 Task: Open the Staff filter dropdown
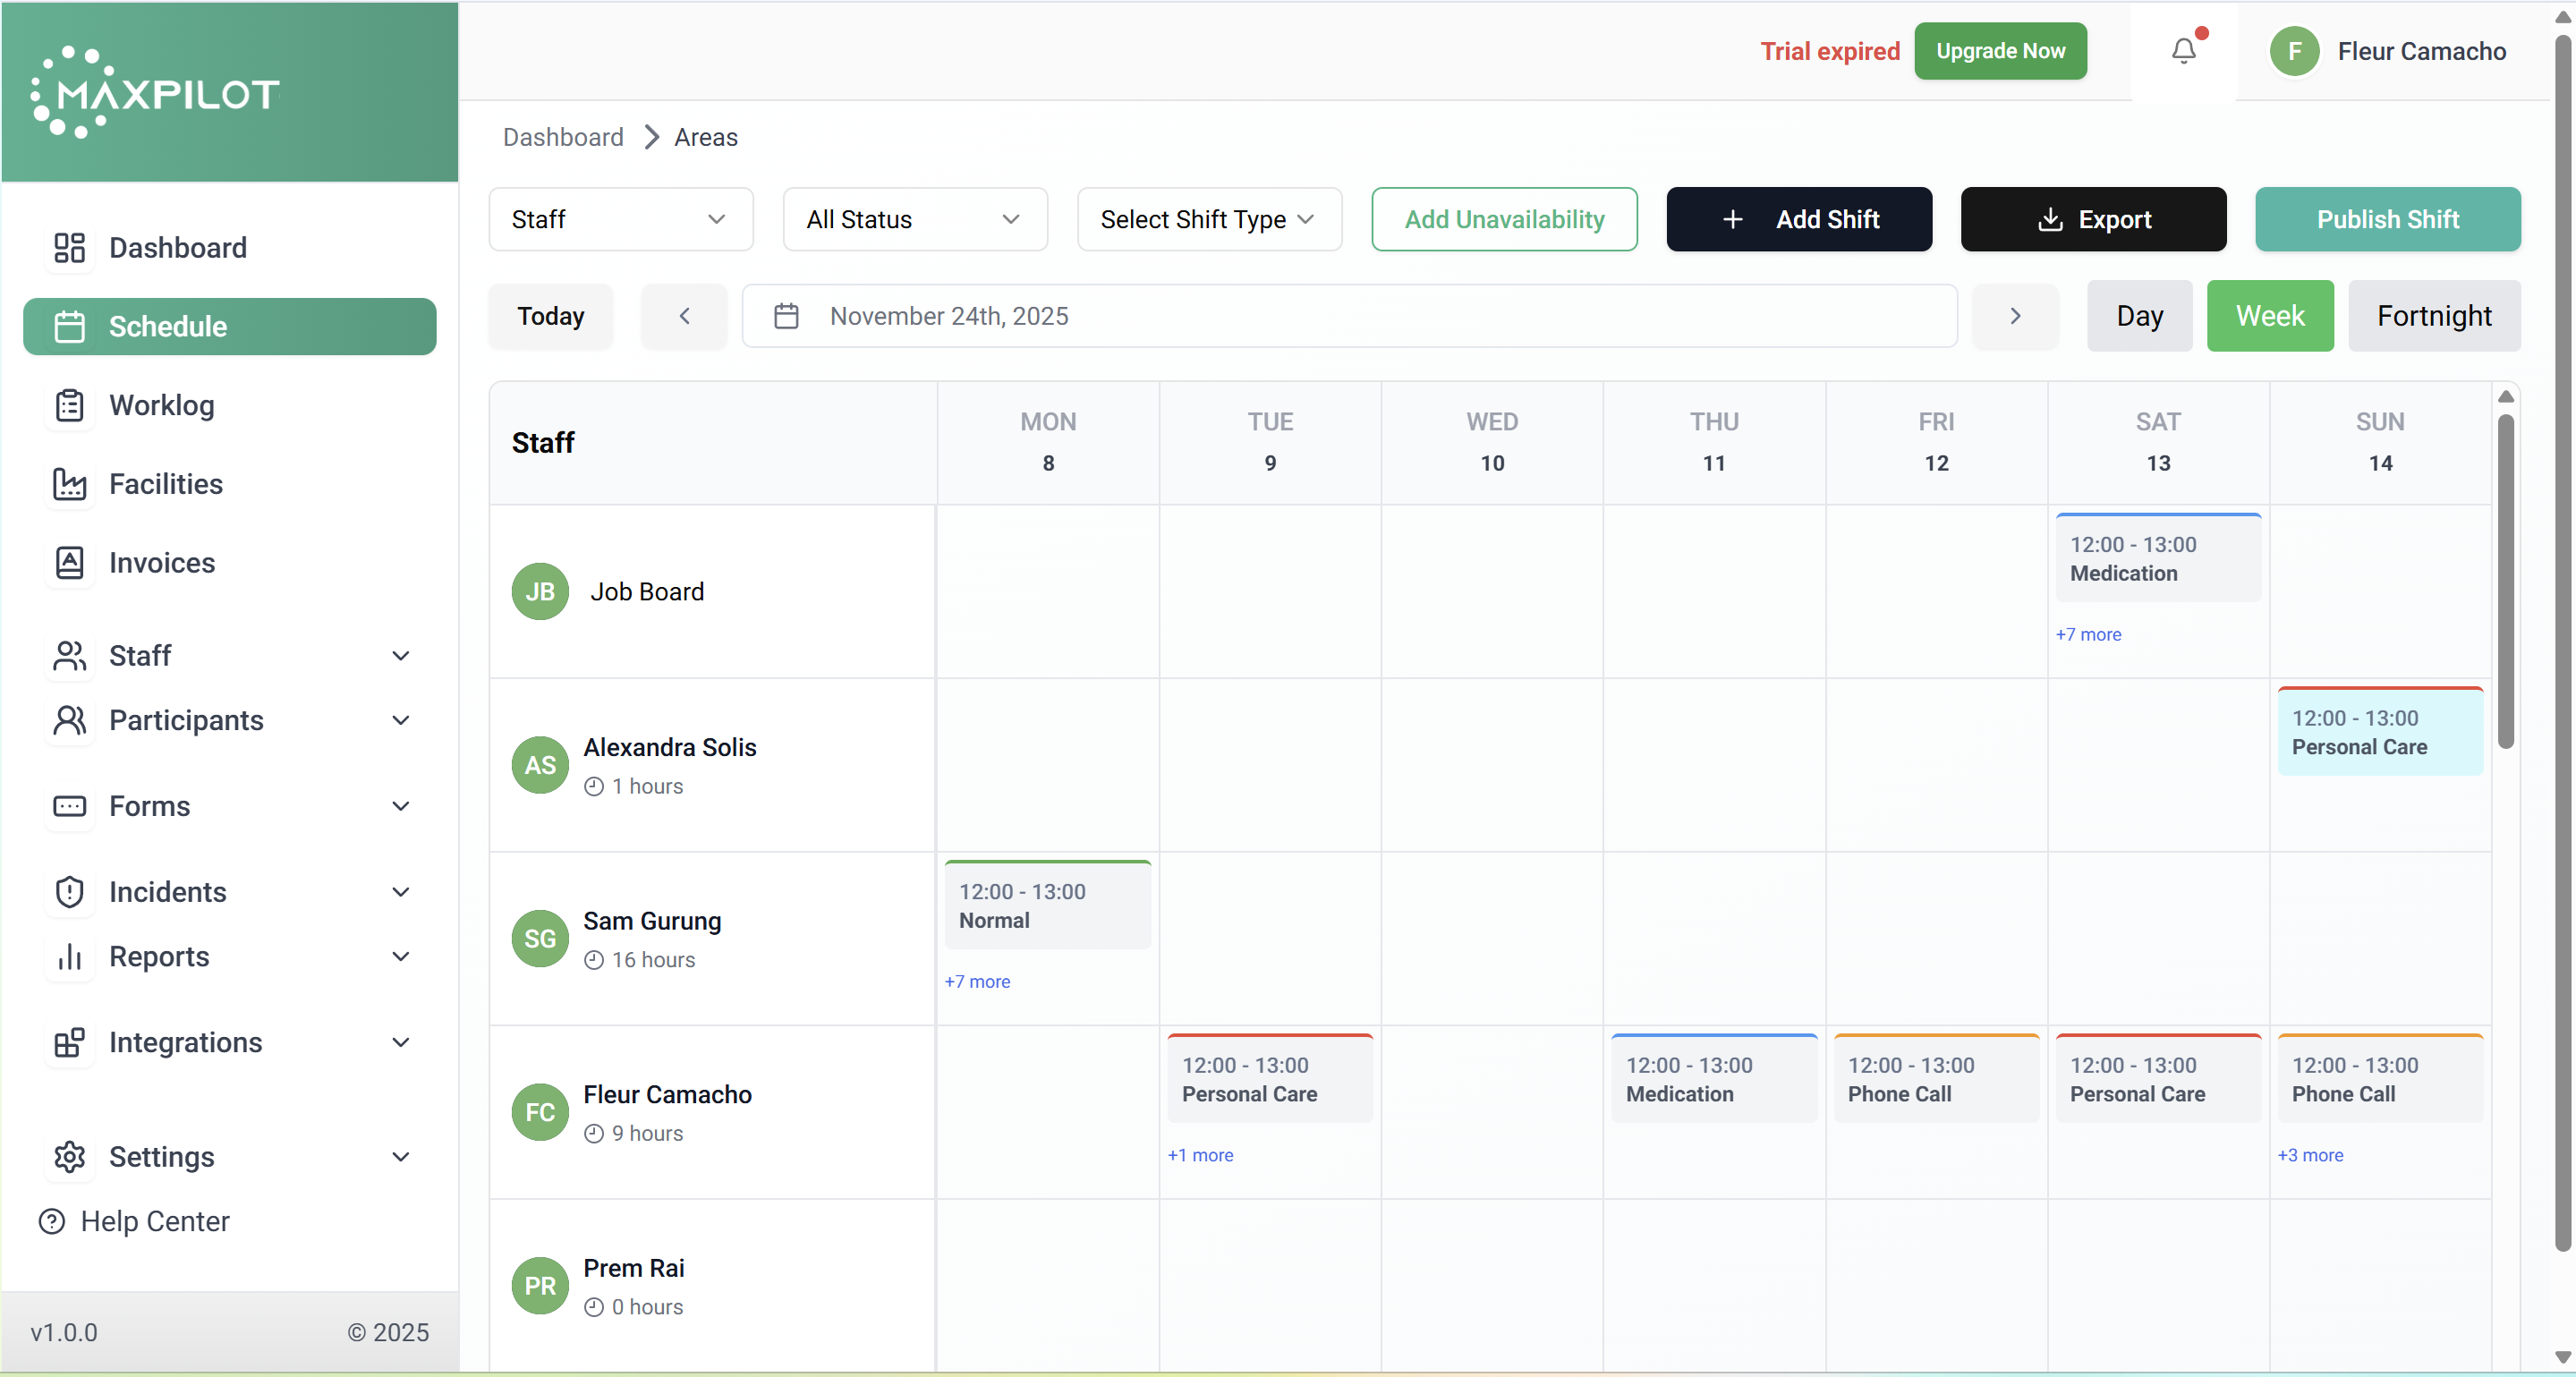click(620, 219)
